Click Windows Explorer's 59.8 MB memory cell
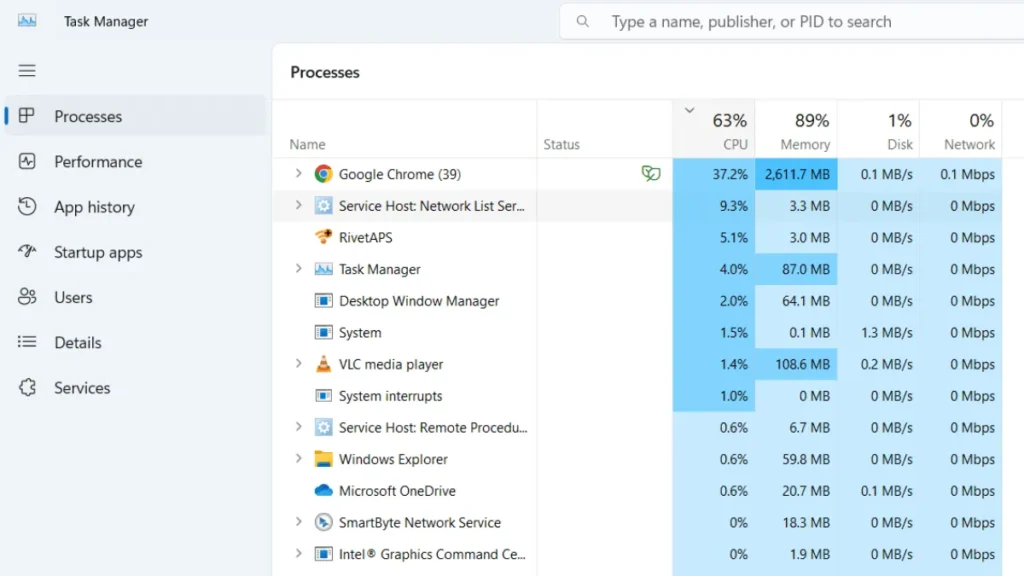 [796, 459]
